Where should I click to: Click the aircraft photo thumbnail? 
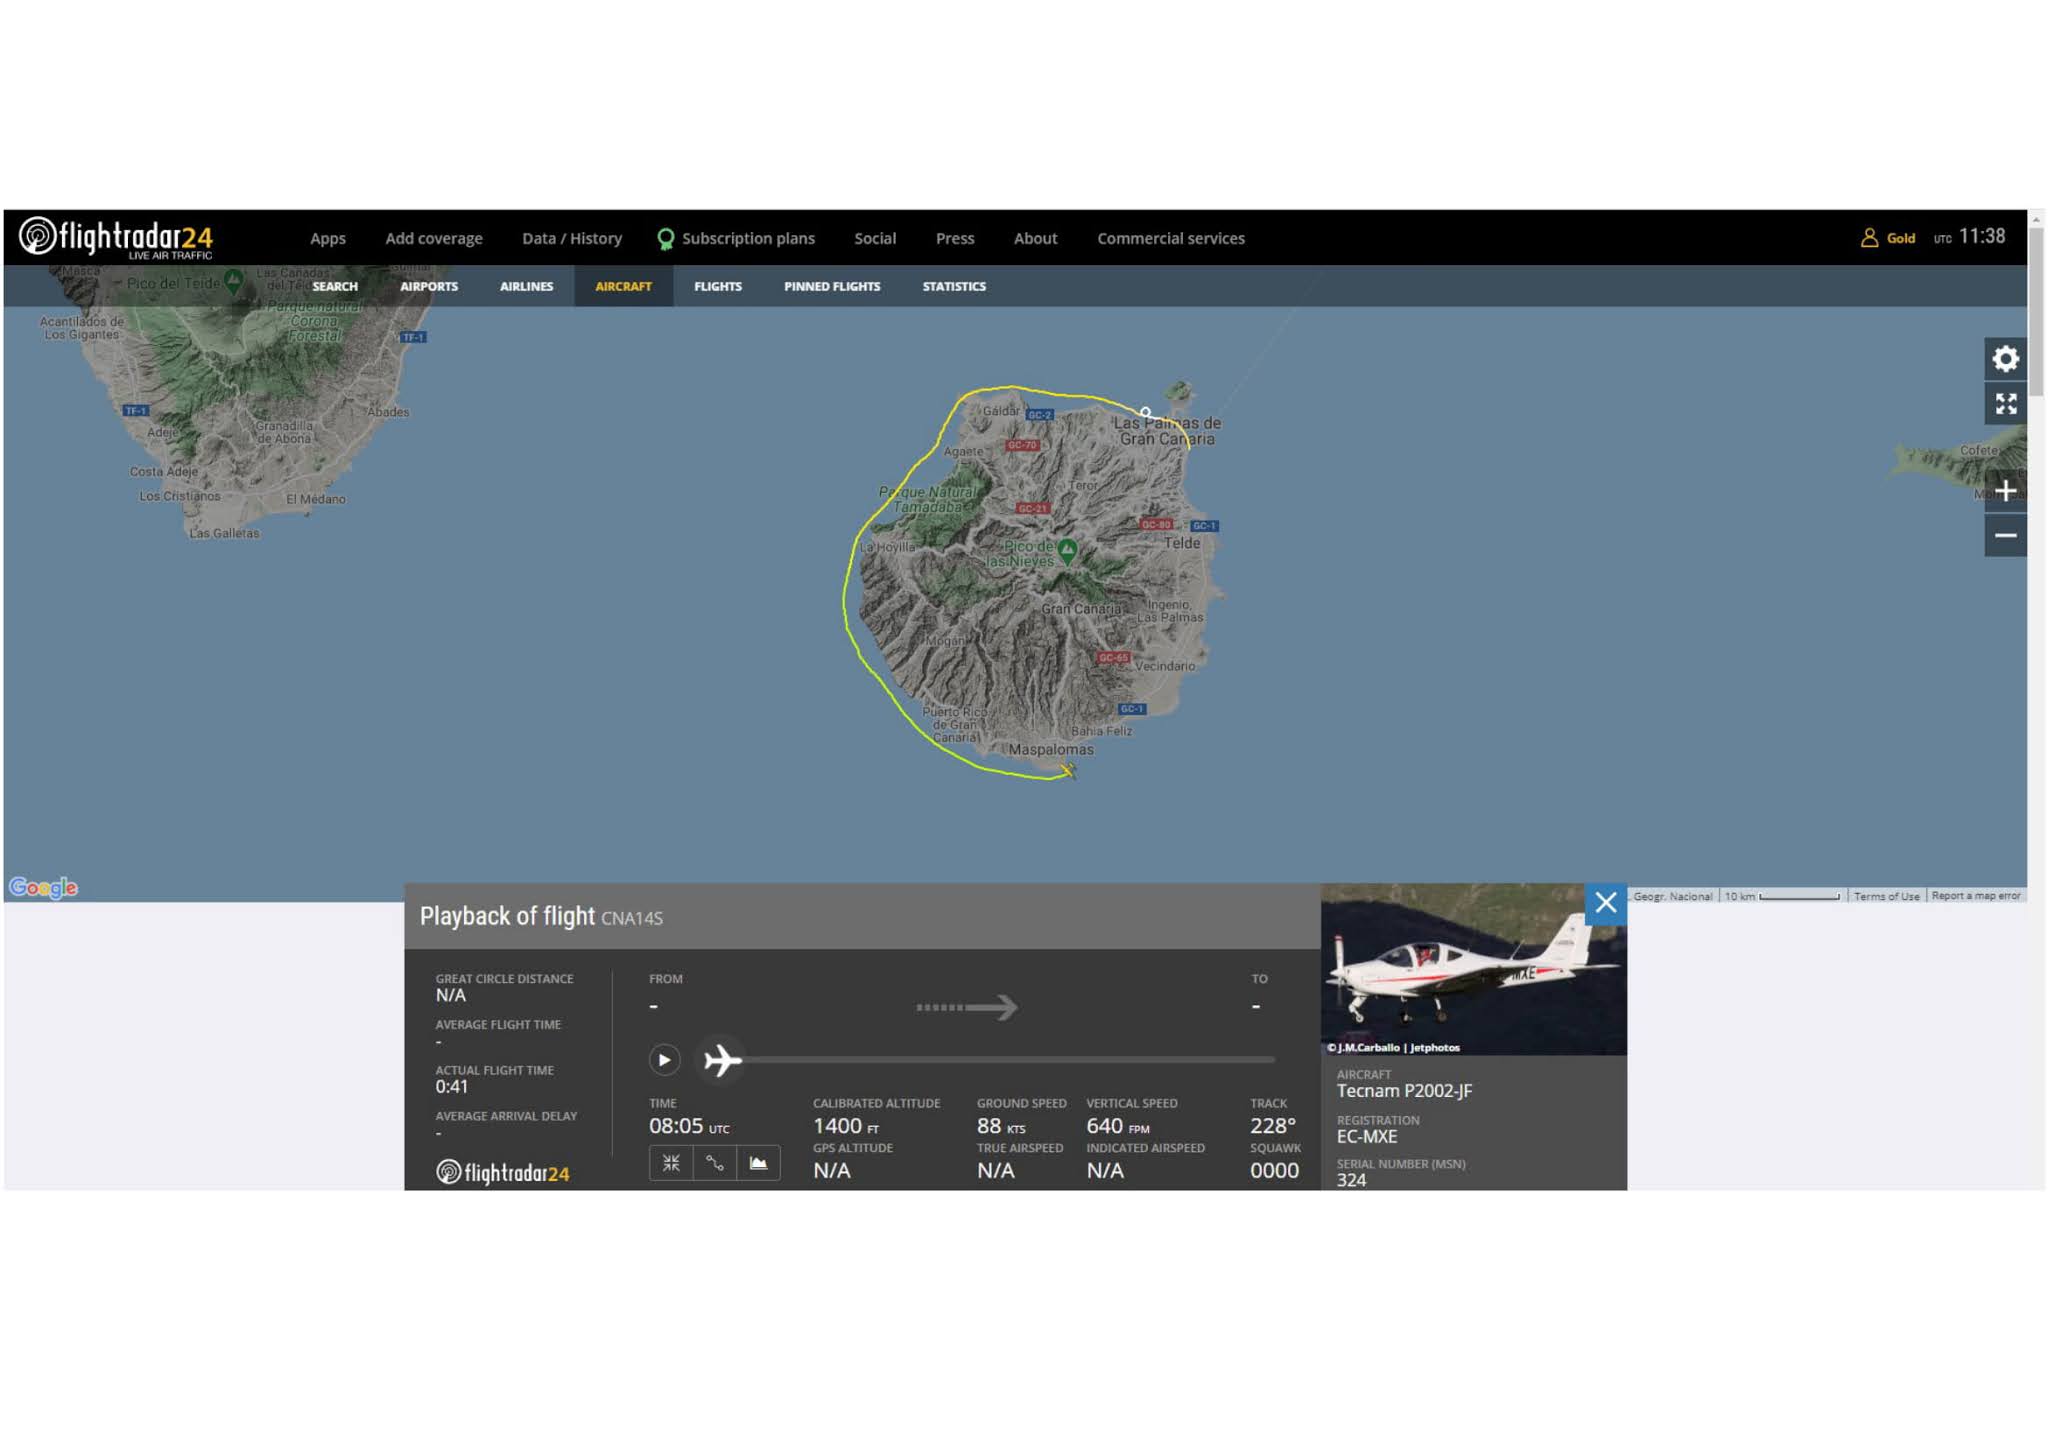1473,969
